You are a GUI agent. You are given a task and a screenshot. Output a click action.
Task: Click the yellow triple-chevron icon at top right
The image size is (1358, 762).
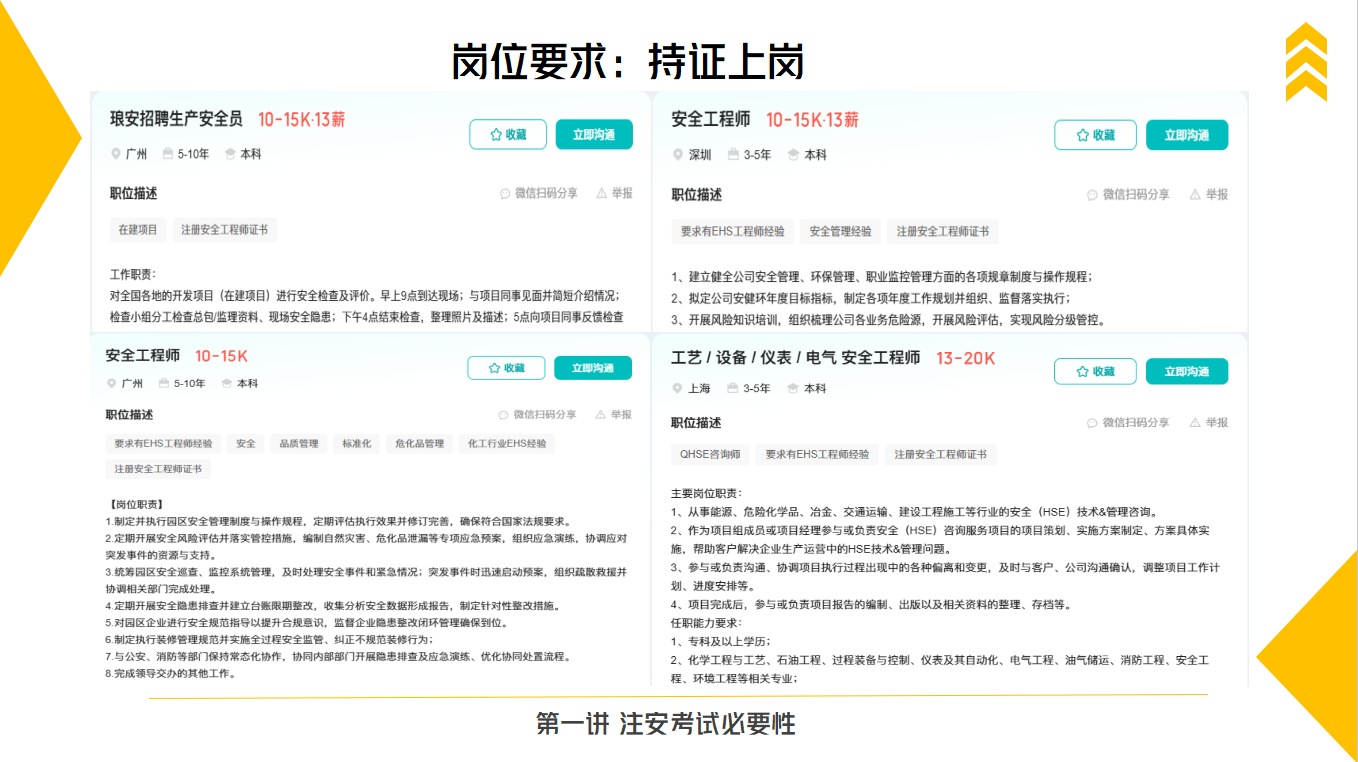click(x=1306, y=62)
